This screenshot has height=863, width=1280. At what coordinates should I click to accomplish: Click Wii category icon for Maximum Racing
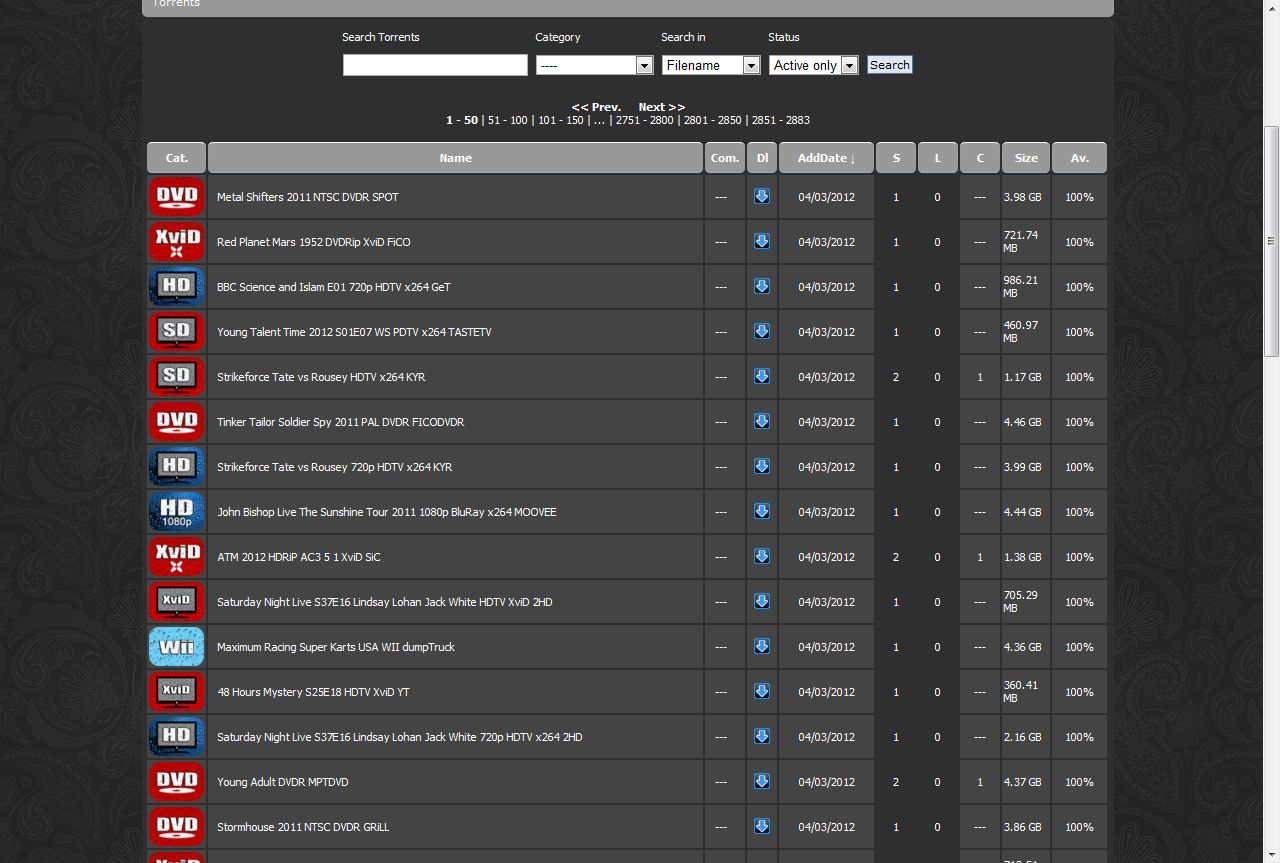click(x=176, y=647)
